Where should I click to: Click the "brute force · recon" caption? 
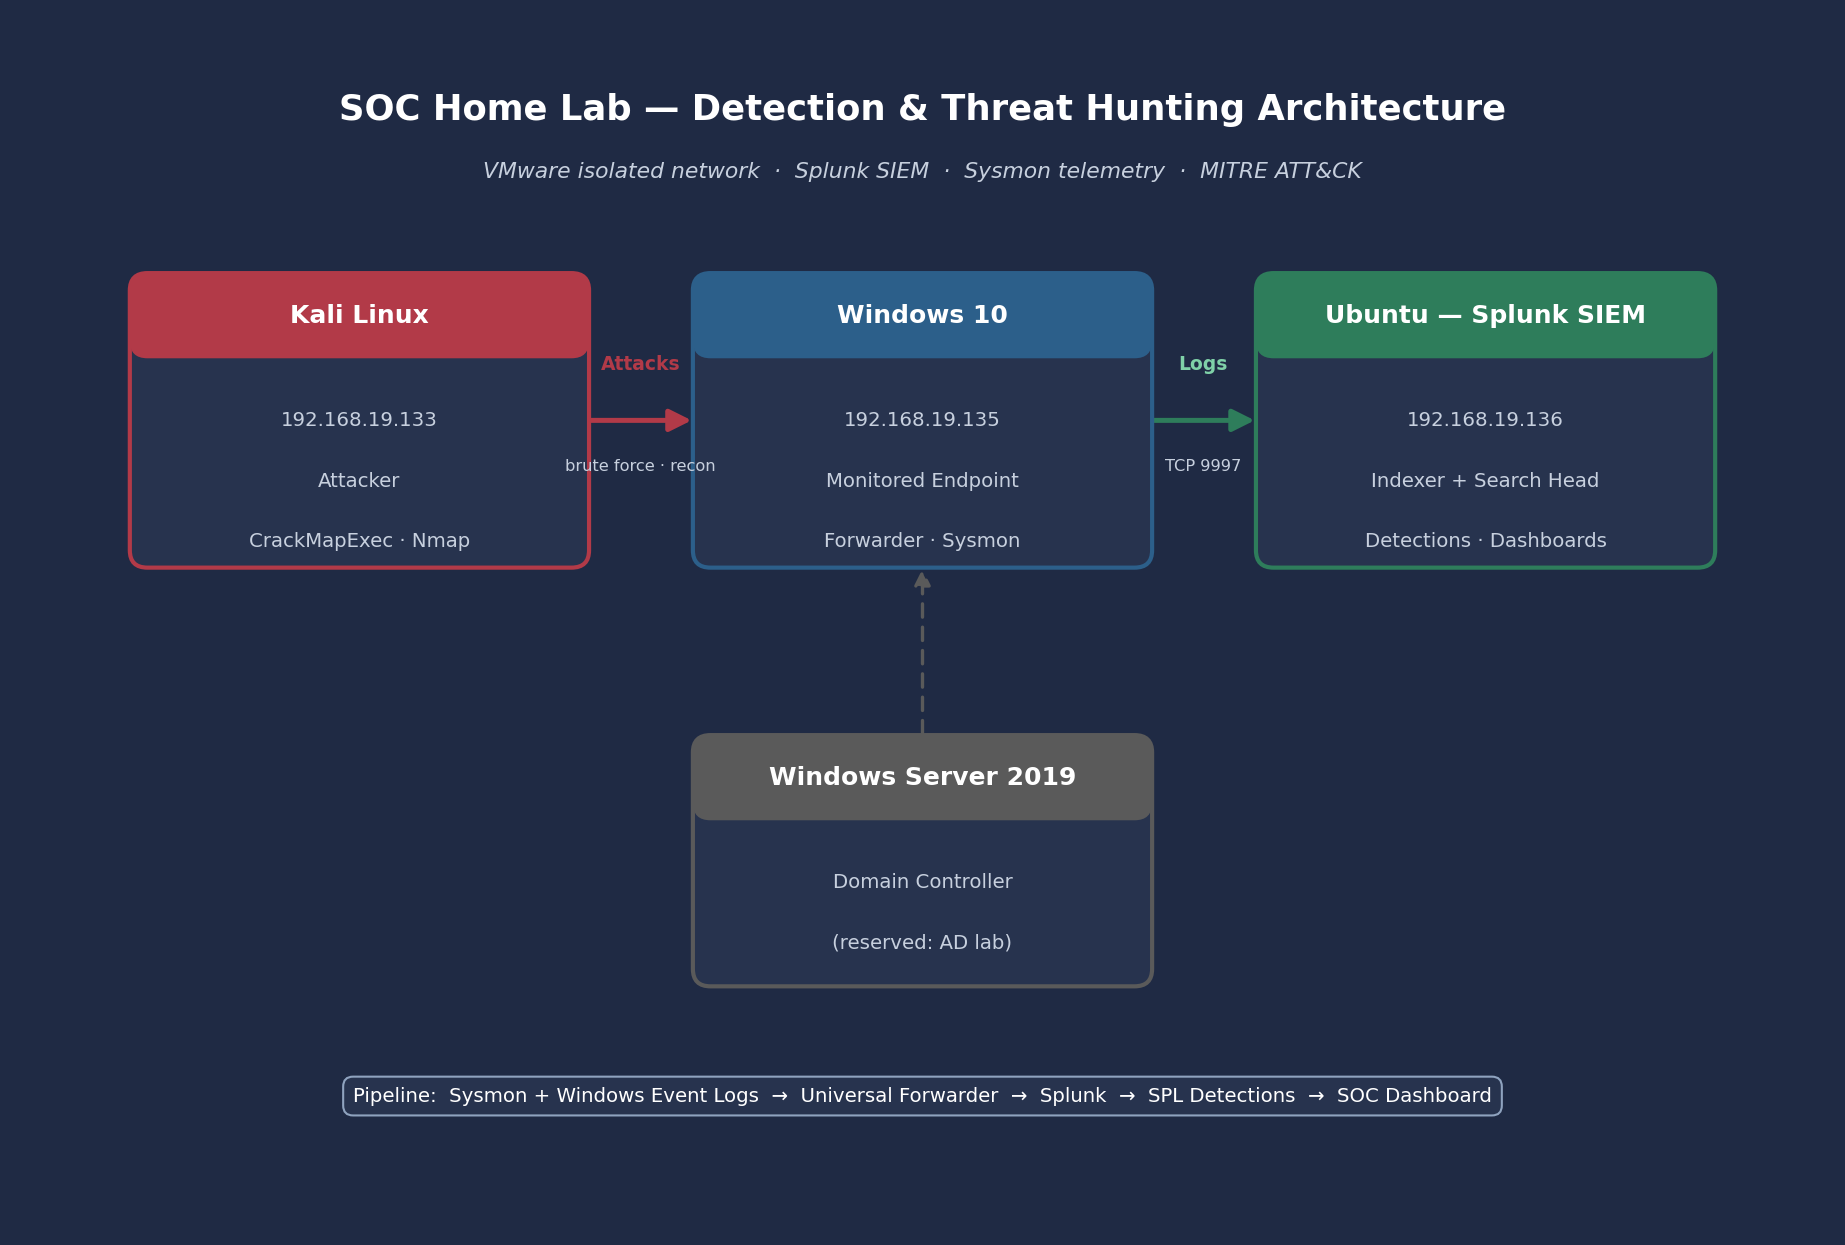(640, 466)
